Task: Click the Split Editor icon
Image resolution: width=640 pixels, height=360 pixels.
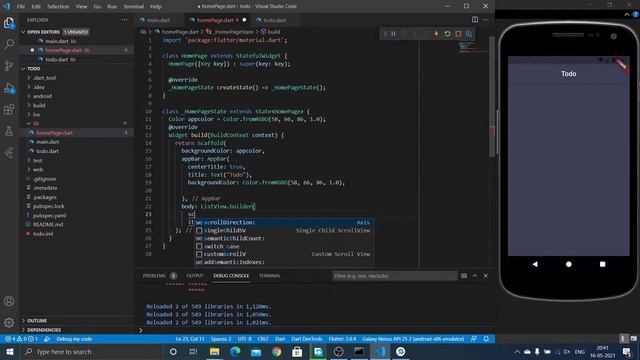Action: [475, 20]
